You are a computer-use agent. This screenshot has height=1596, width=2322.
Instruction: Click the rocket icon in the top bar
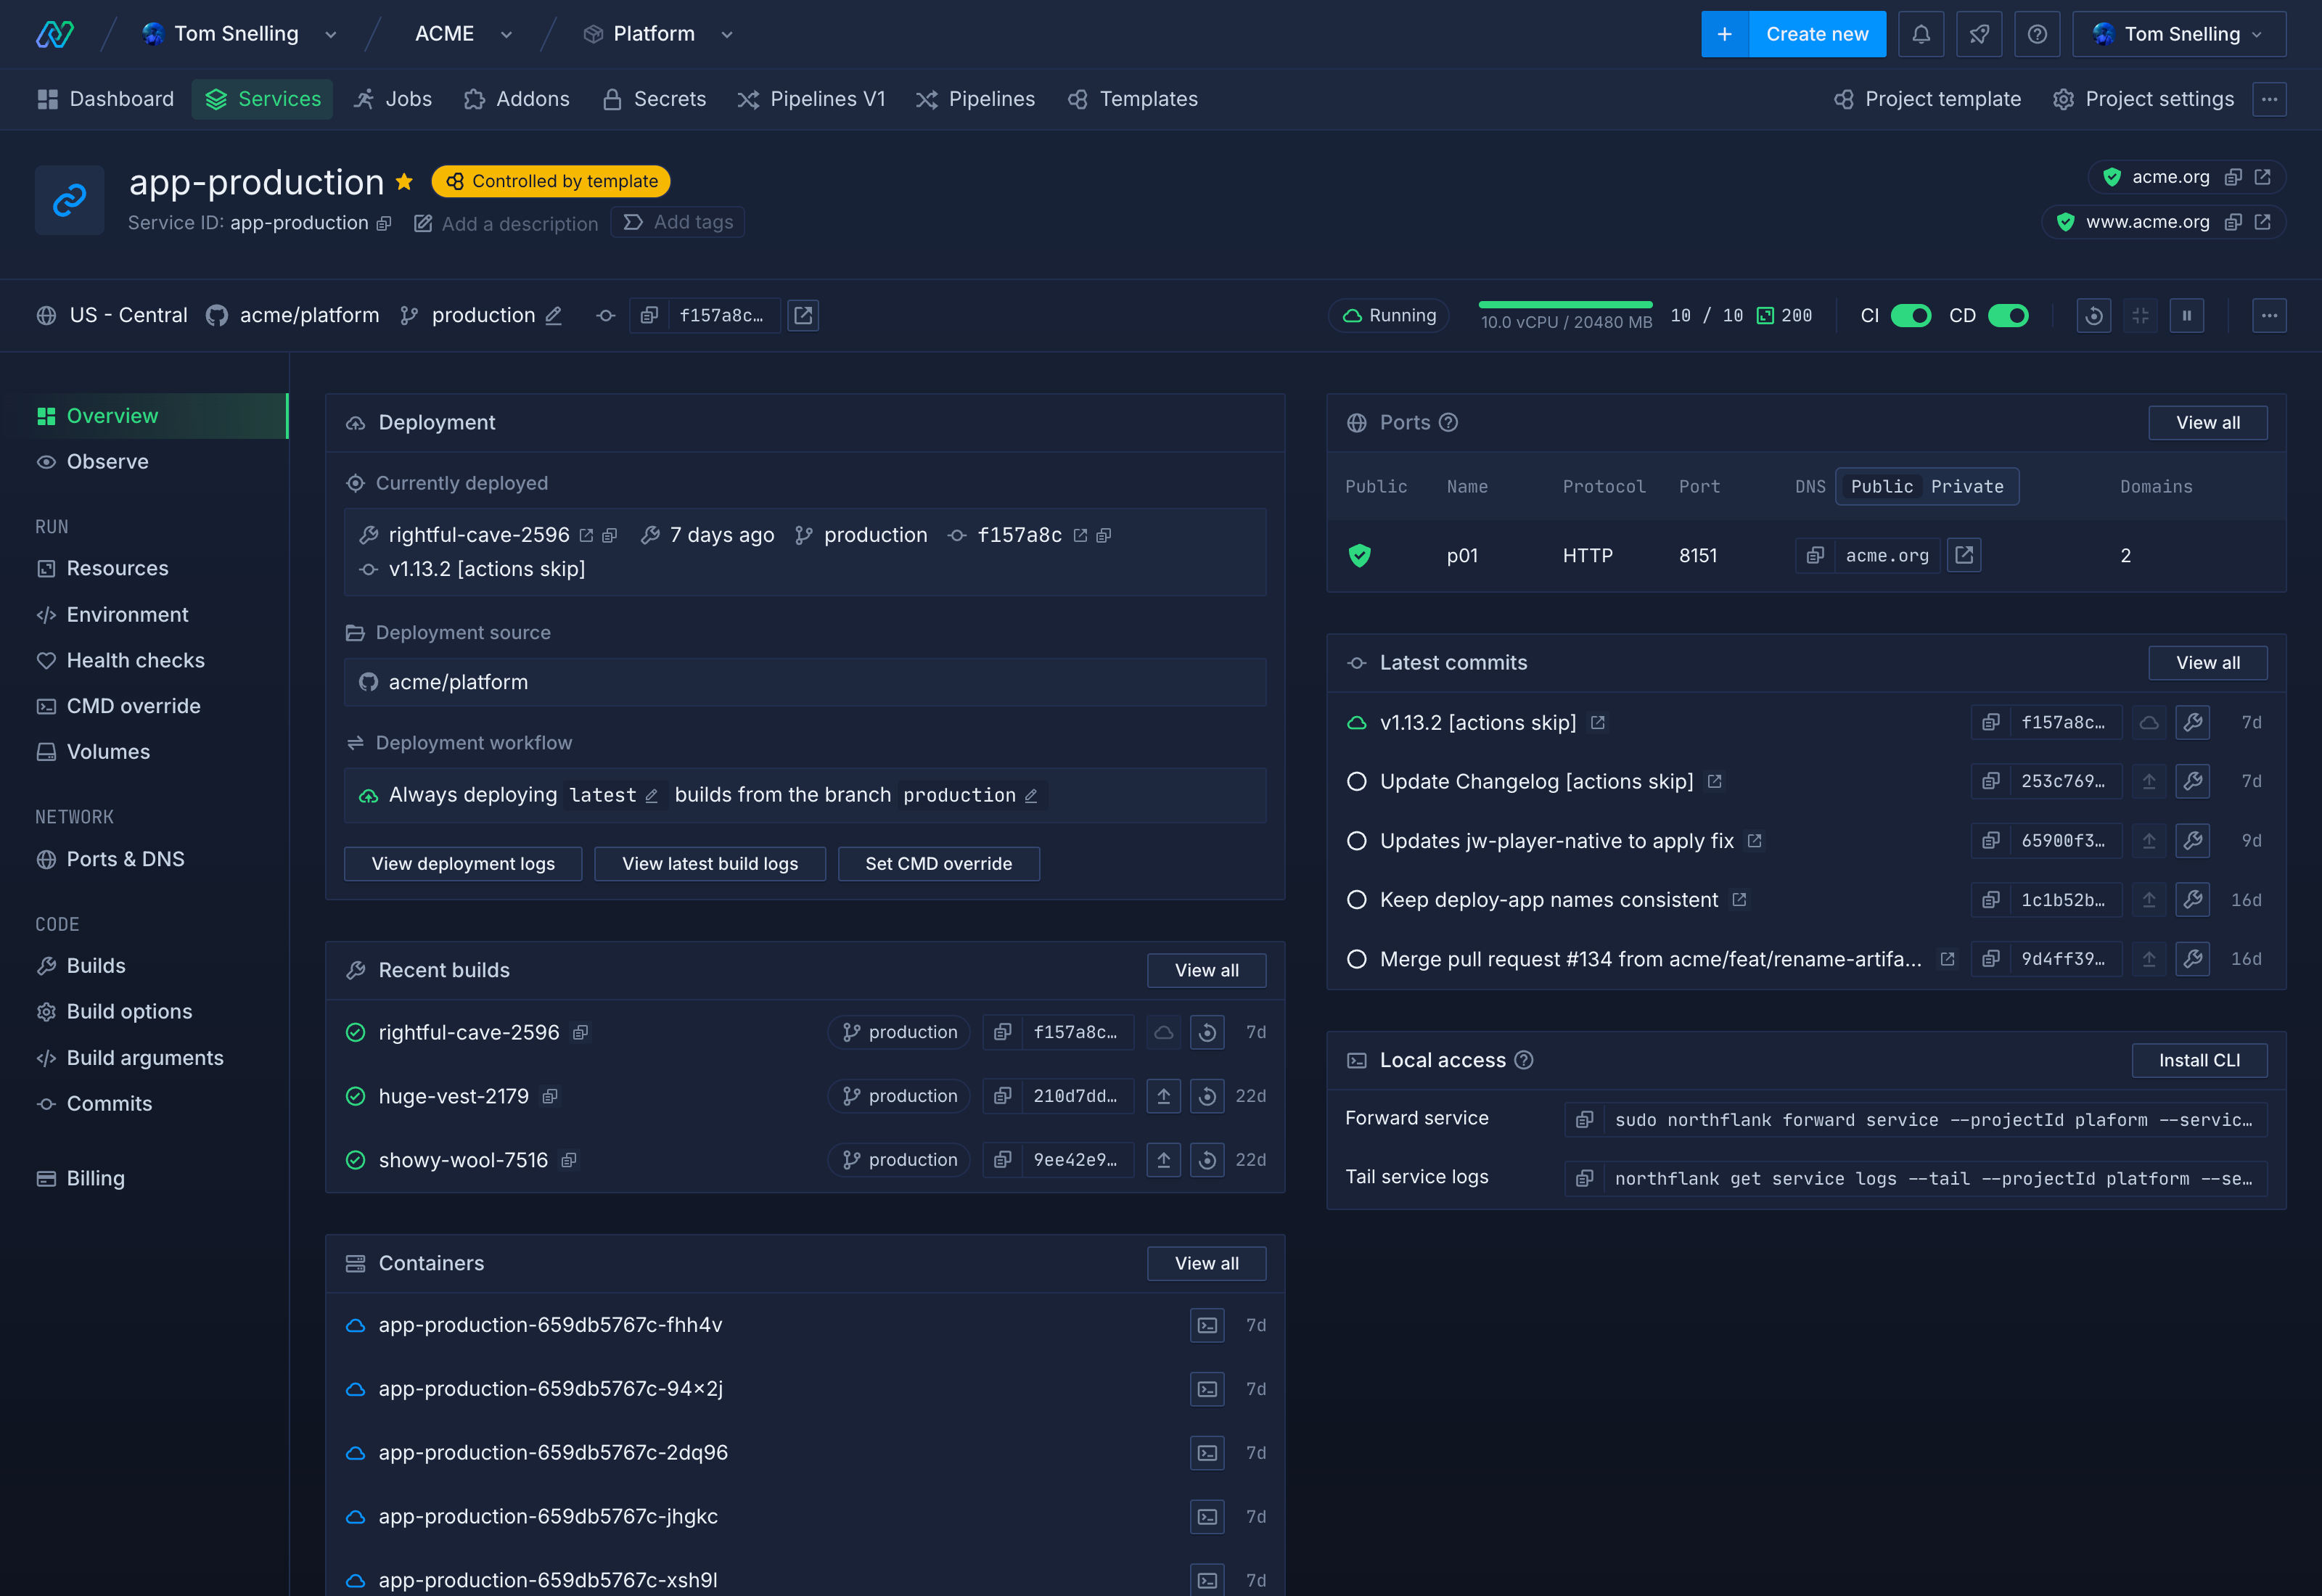[1978, 34]
